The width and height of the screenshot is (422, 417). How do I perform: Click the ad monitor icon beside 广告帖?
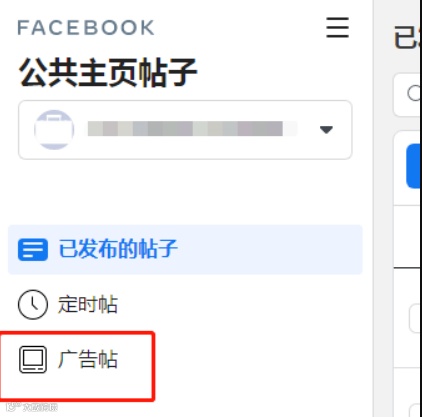(x=33, y=360)
